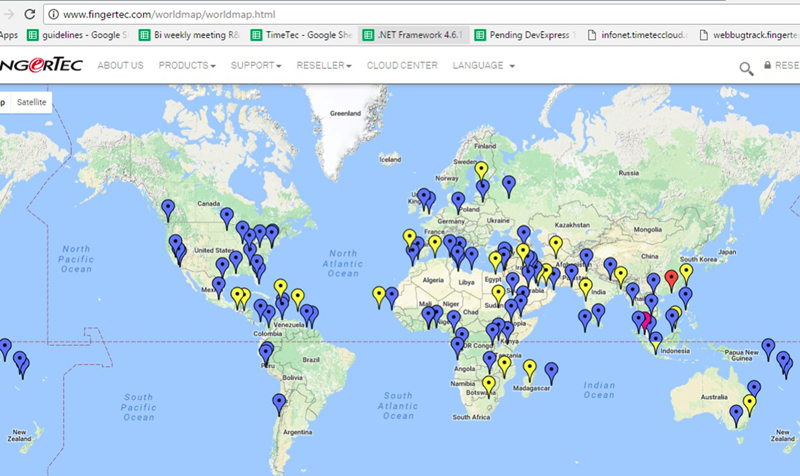Viewport: 800px width, 476px height.
Task: Click the blue pin in Argentina
Action: tap(280, 402)
